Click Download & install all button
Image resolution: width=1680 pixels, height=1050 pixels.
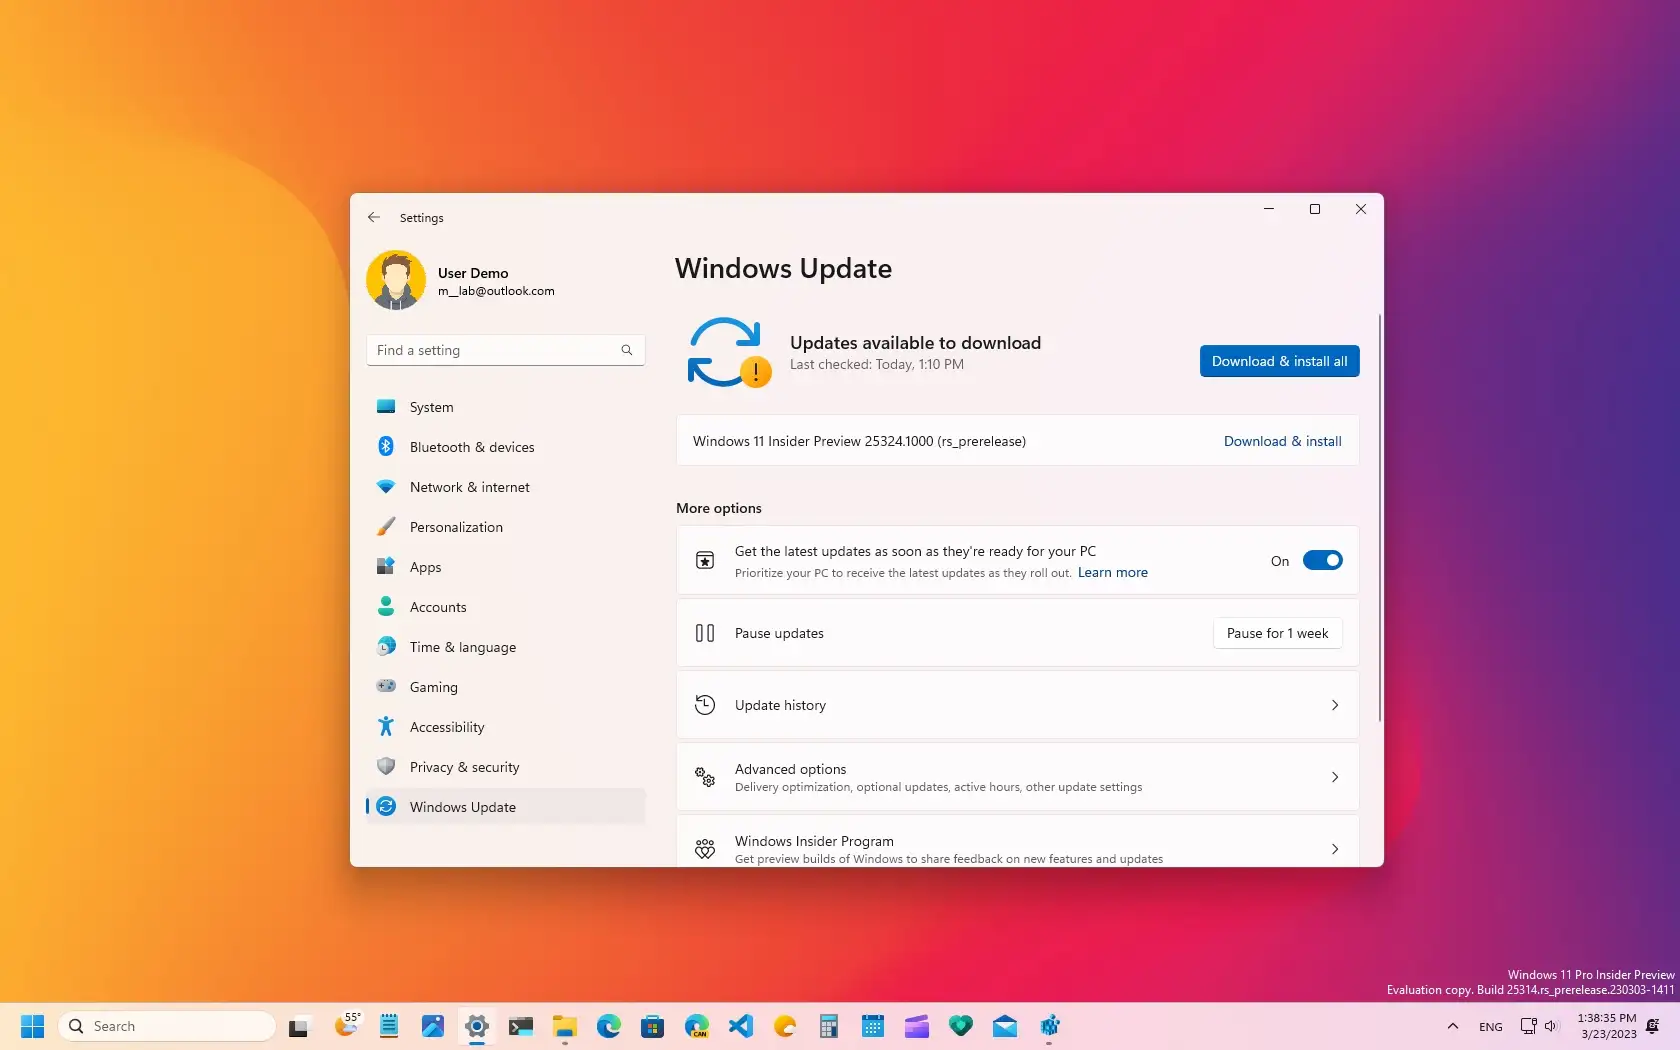1279,361
